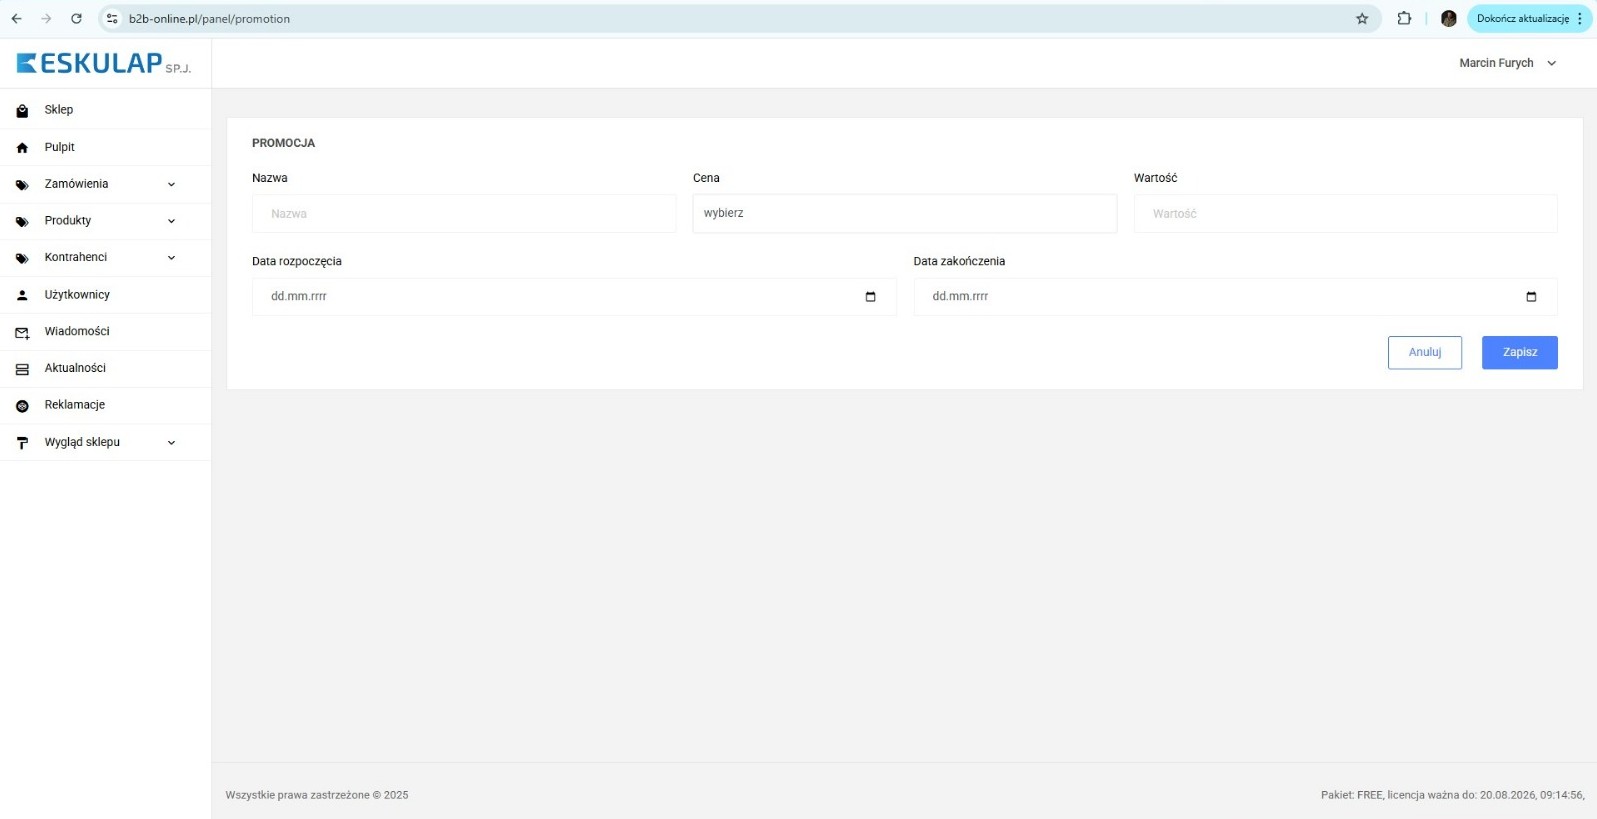Cancel the promotion with Anuluj

1424,353
